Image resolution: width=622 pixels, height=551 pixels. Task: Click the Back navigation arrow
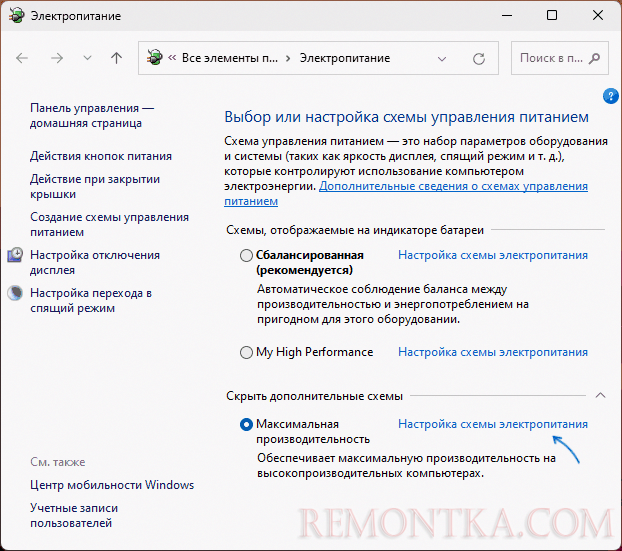pyautogui.click(x=22, y=58)
